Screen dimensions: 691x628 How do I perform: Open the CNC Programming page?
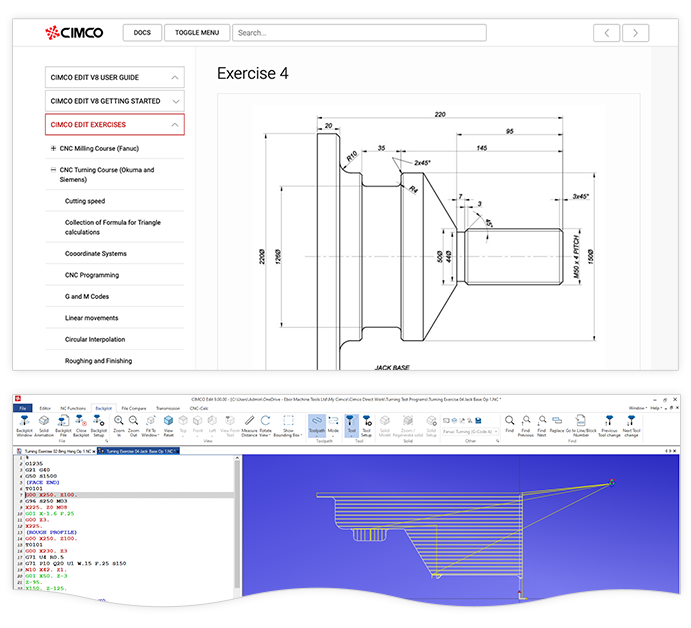(92, 275)
